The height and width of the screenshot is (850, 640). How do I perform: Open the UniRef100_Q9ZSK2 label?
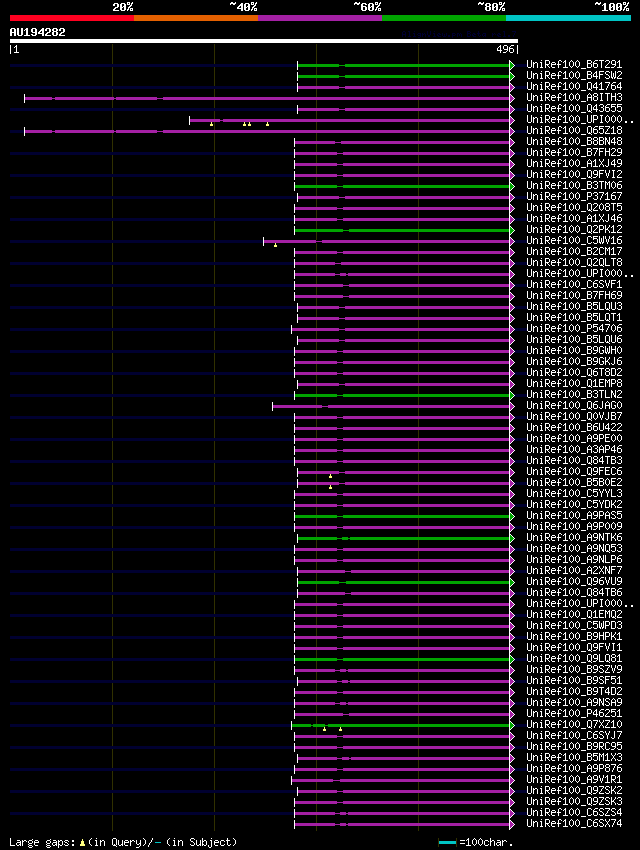point(574,790)
